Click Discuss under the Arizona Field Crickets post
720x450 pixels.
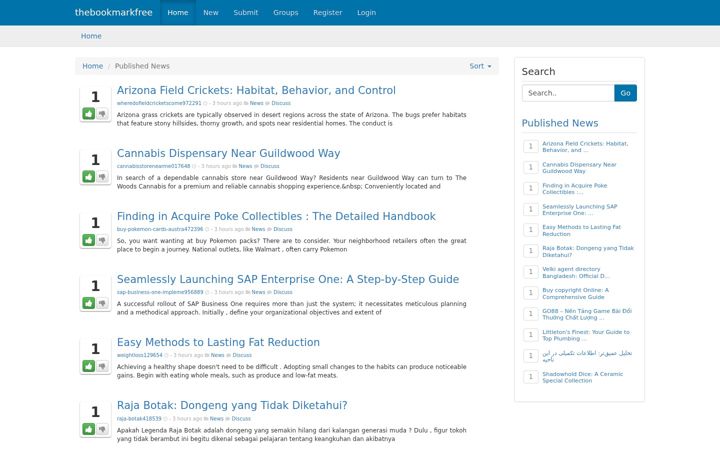click(281, 103)
